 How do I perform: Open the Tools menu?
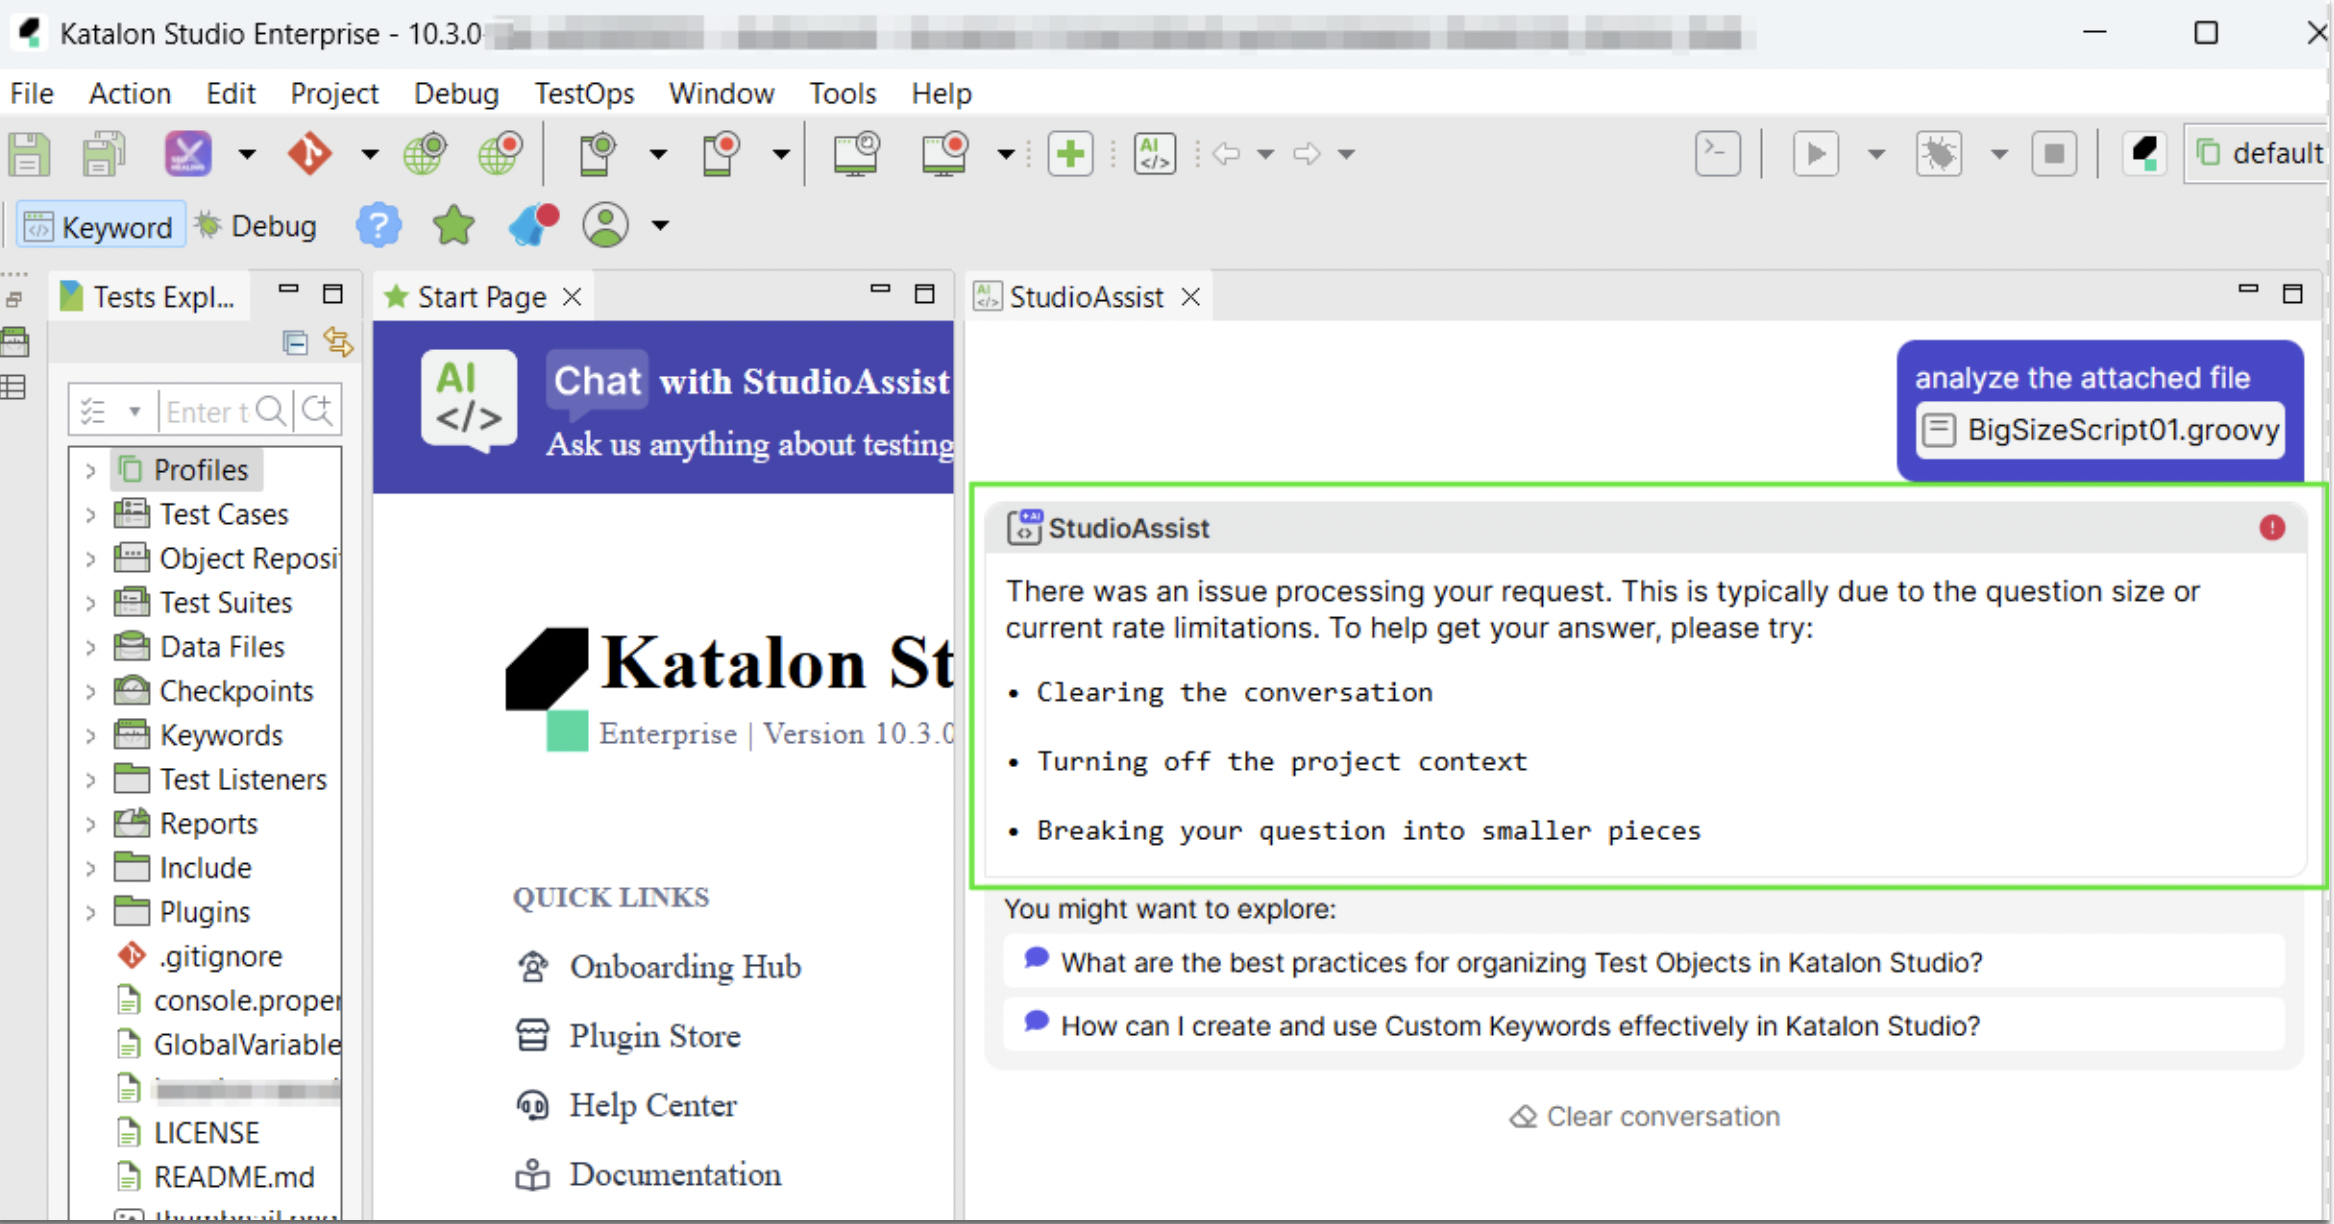[842, 93]
